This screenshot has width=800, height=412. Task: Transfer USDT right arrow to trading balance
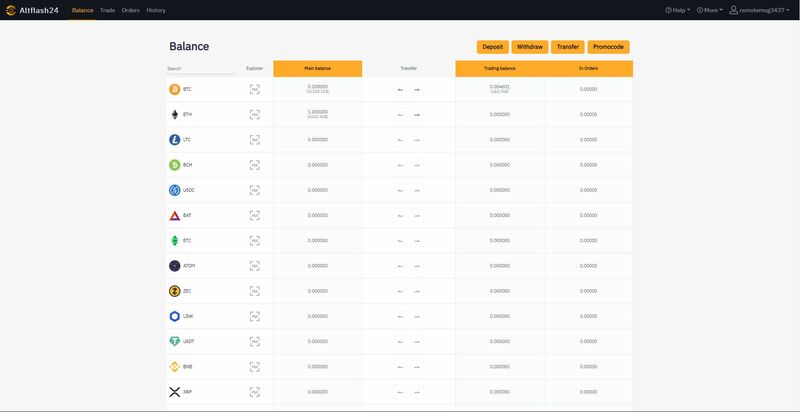417,342
